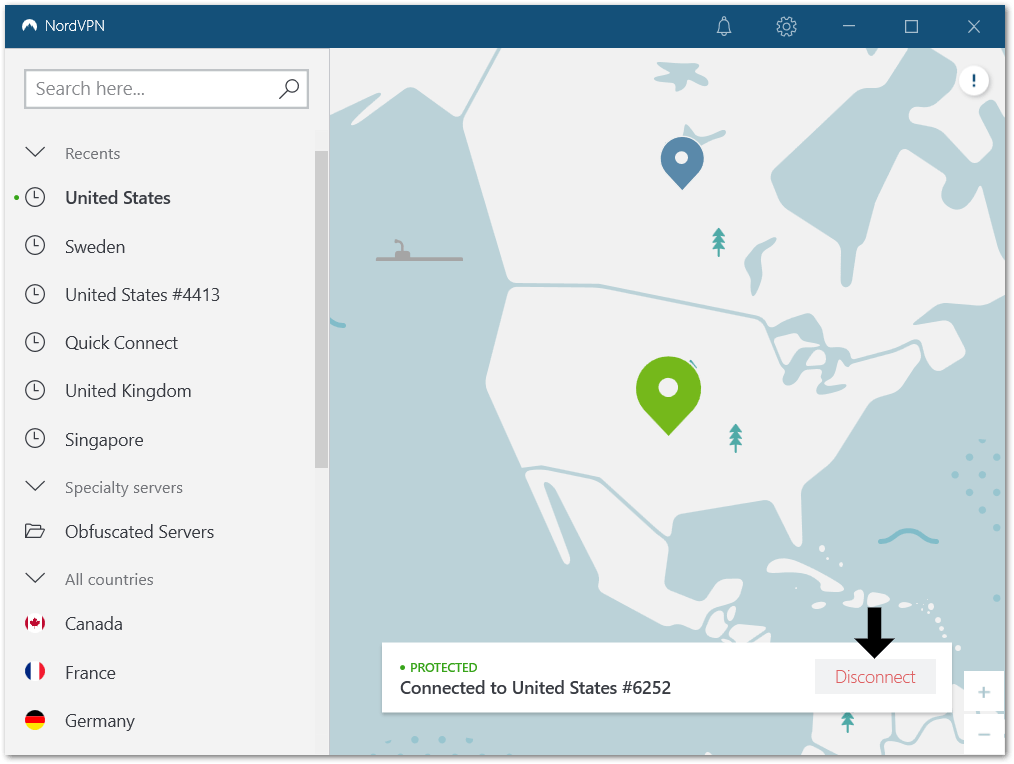
Task: Click clock icon beside Sweden
Action: [x=35, y=246]
